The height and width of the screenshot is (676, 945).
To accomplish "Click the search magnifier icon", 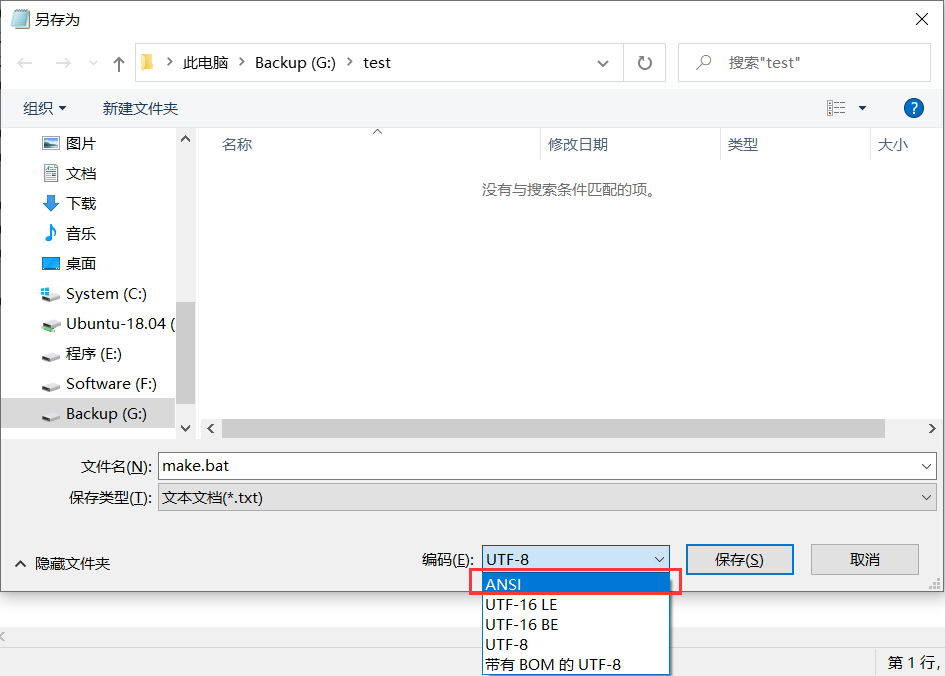I will (x=703, y=62).
